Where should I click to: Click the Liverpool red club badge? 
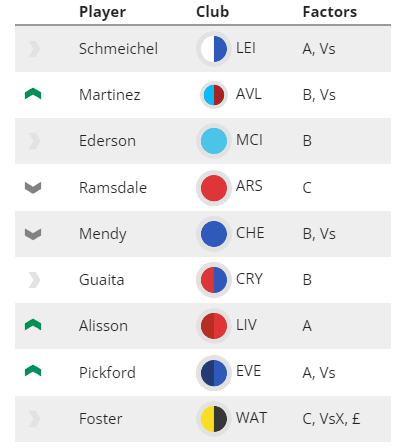[x=214, y=326]
